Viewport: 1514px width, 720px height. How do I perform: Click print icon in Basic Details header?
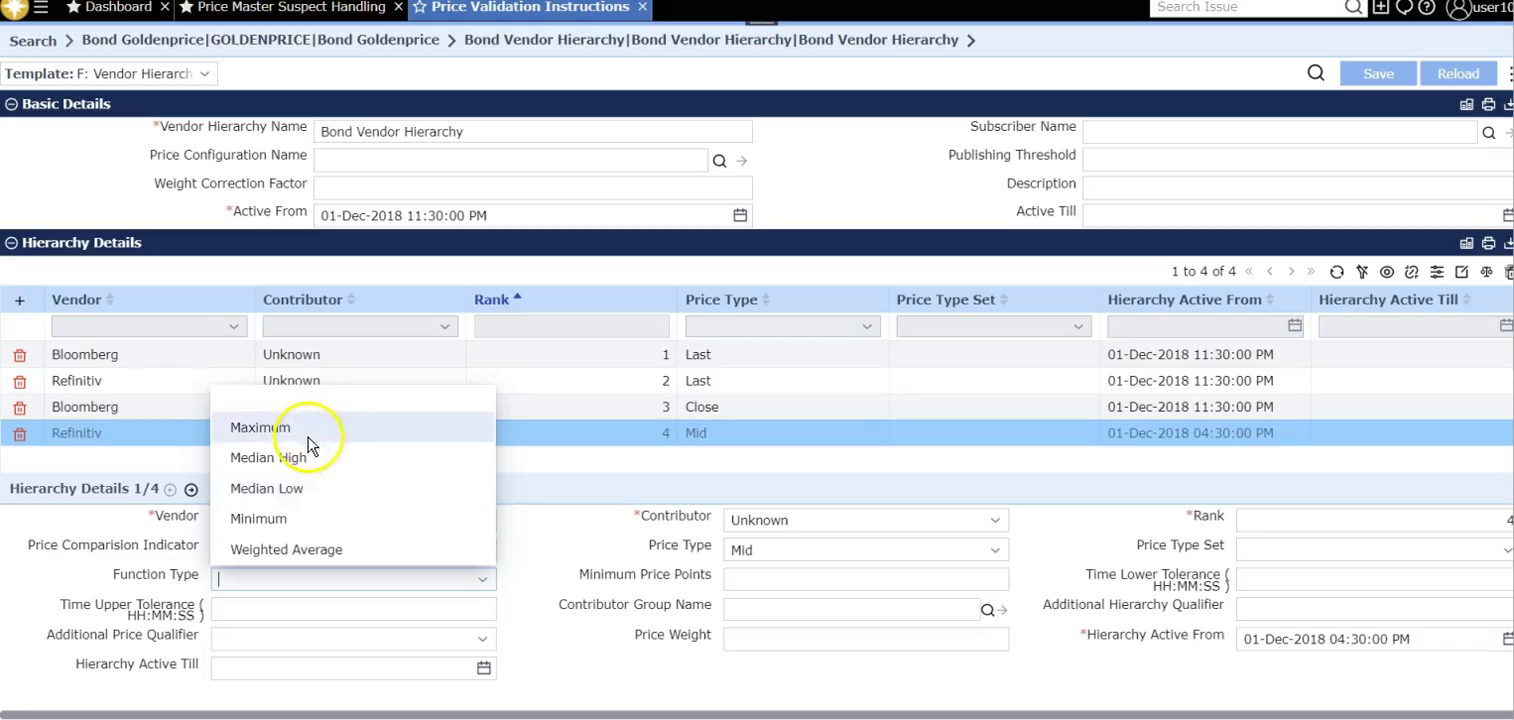[x=1489, y=104]
